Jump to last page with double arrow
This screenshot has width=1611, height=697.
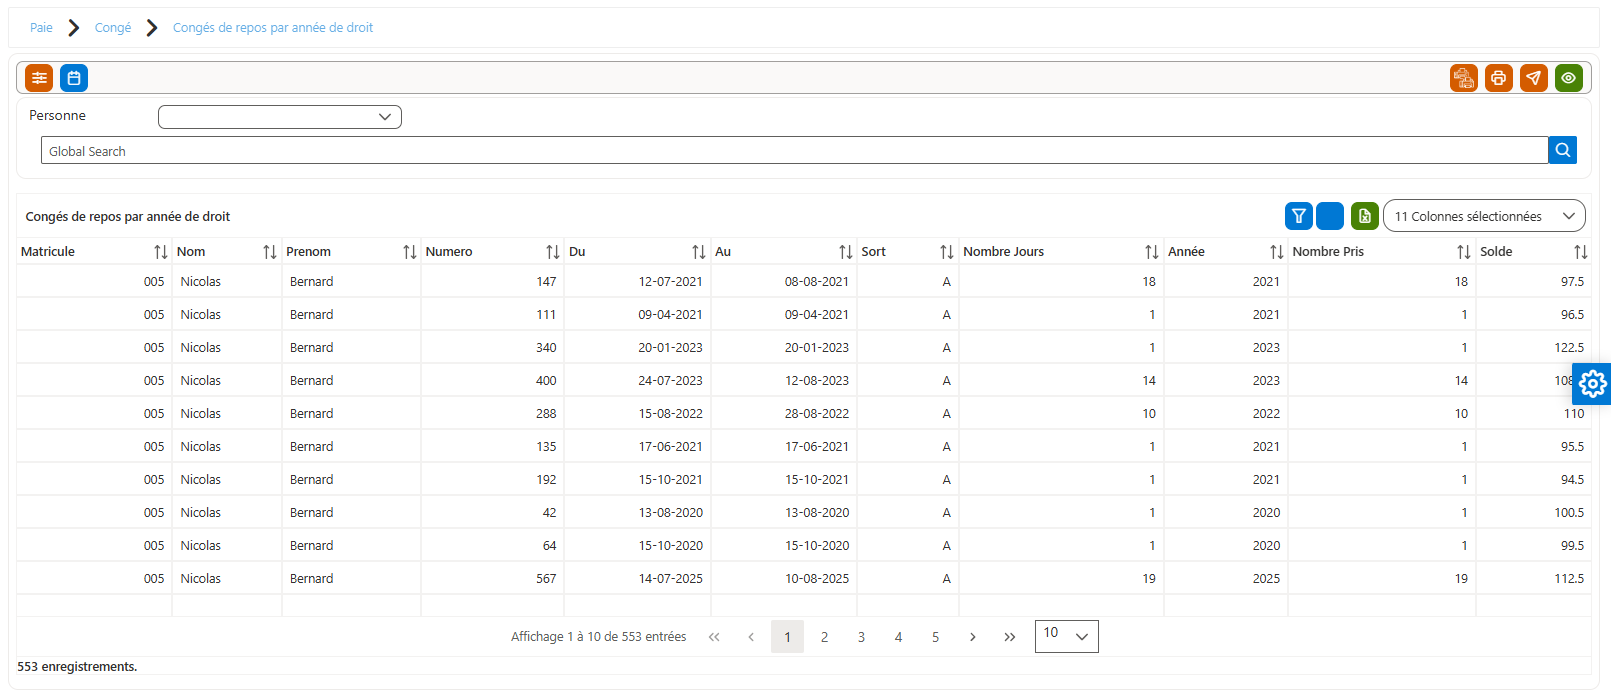(x=1010, y=637)
